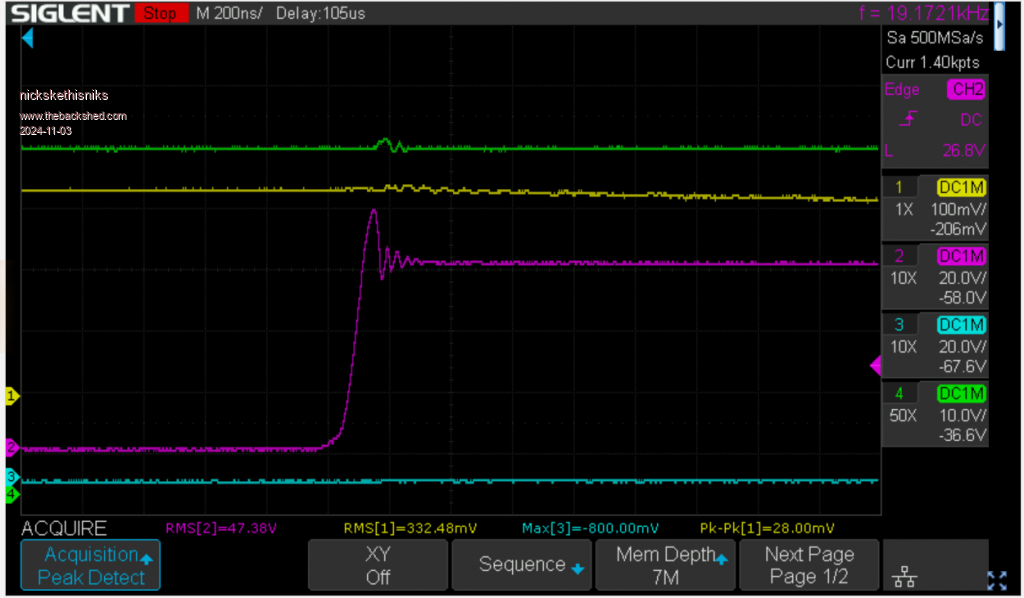Click the cyan channel 3 ground marker
1024x598 pixels.
tap(12, 477)
